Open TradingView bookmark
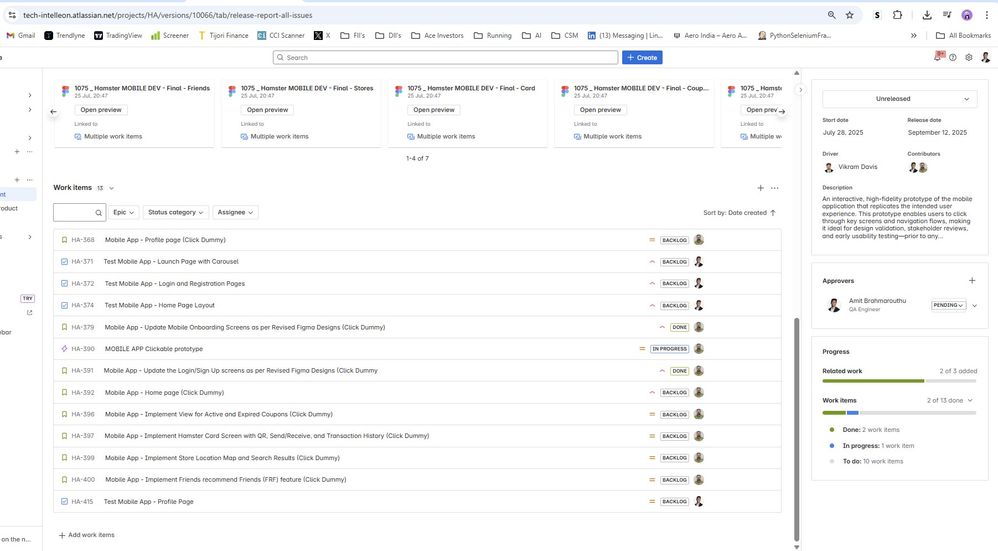 (118, 36)
